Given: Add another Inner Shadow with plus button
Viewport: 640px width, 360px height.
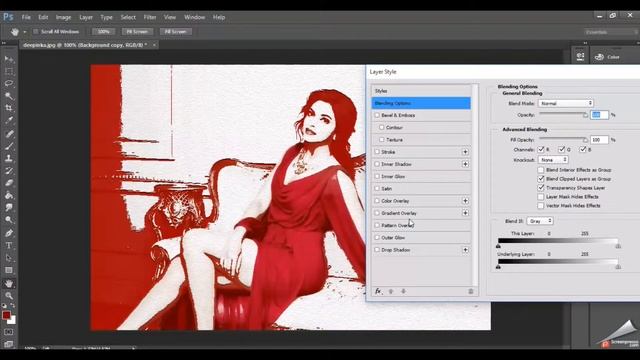Looking at the screenshot, I should (x=465, y=164).
